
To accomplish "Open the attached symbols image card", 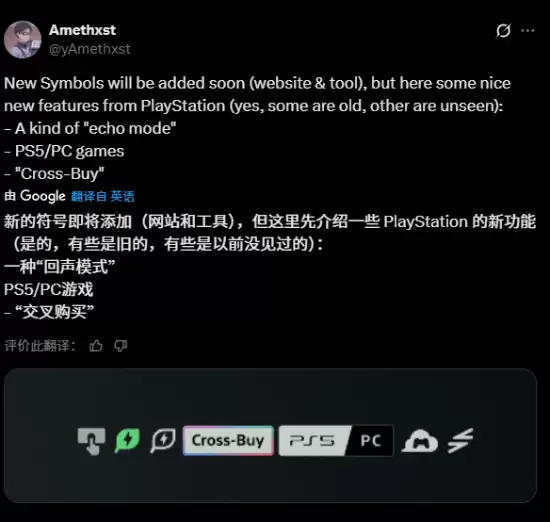I will coord(270,435).
